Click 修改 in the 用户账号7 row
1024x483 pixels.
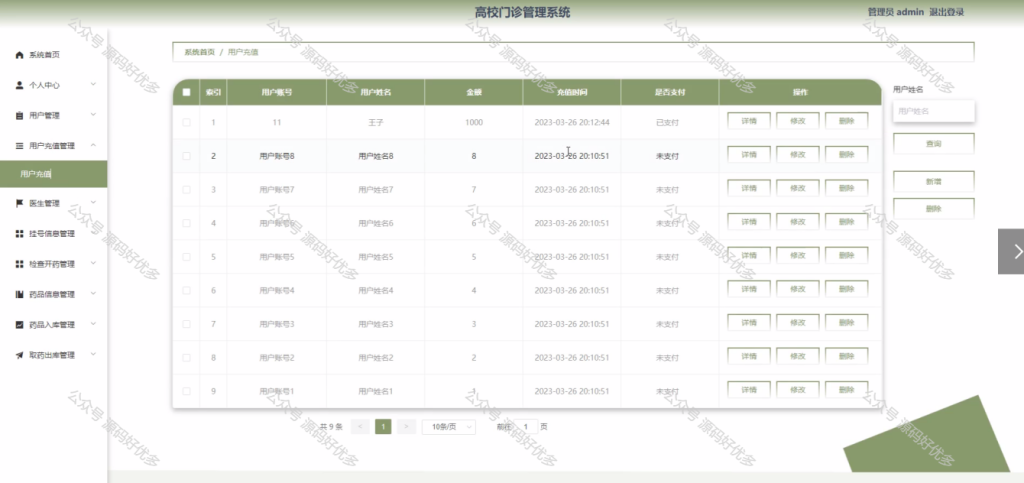pos(797,189)
